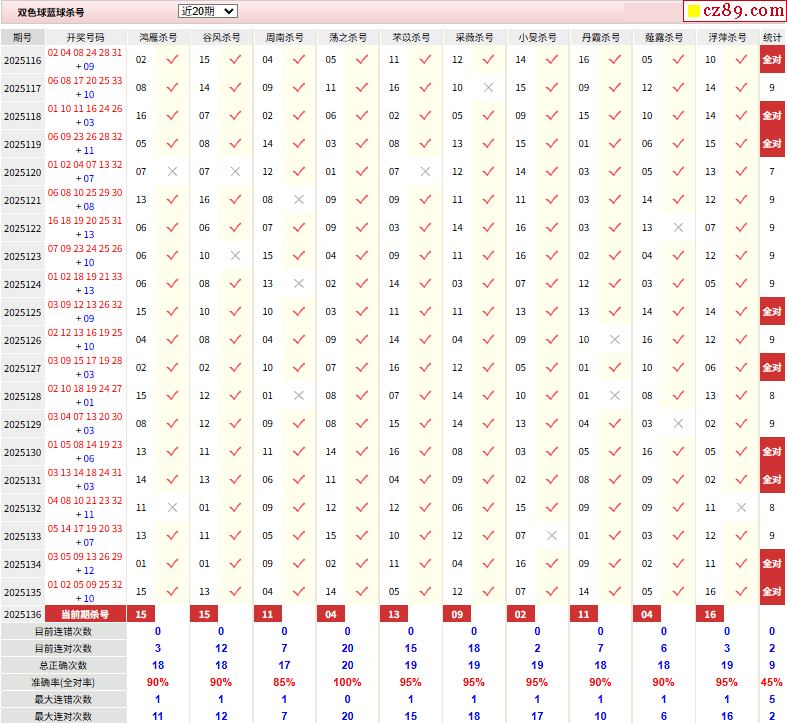Click the X mark for 谷风杀号 in 2025123
The width and height of the screenshot is (787, 723).
[x=235, y=256]
